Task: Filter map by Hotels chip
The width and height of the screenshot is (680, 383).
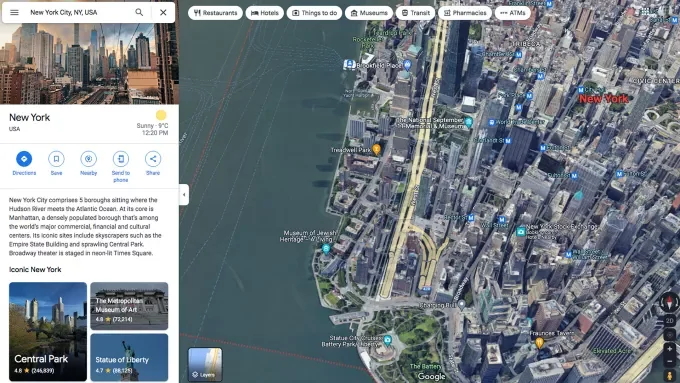Action: point(265,13)
